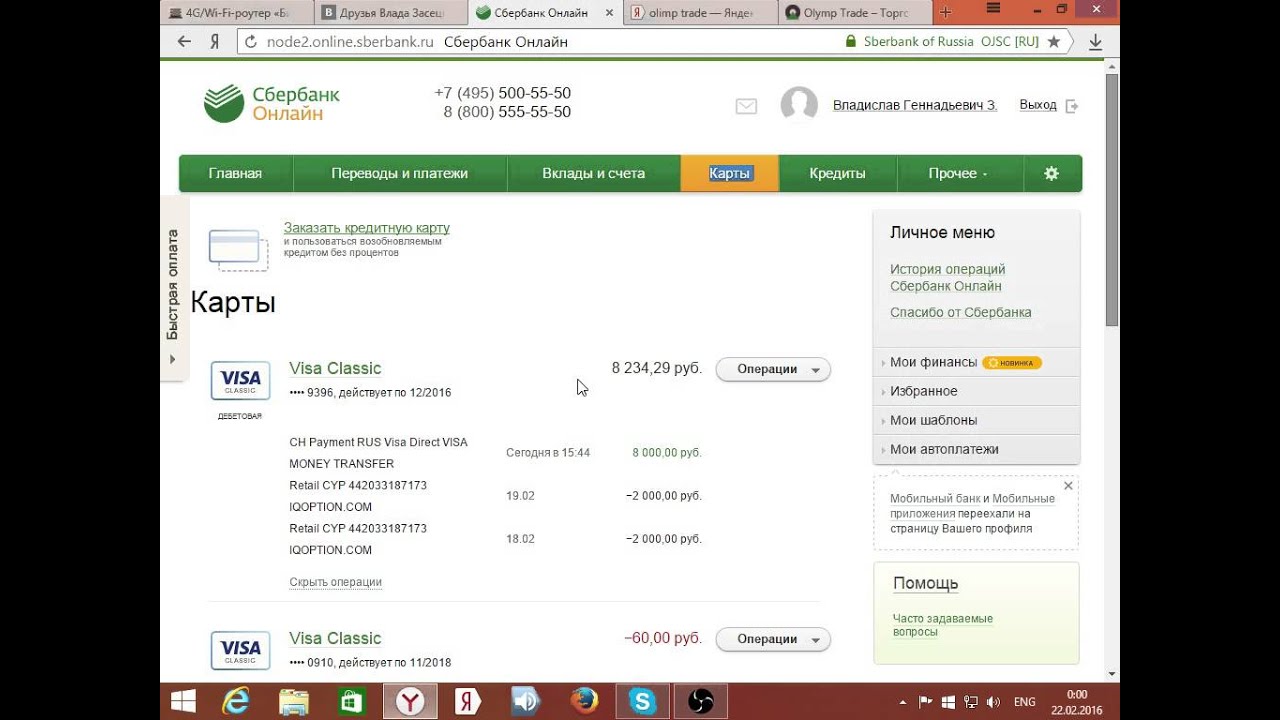This screenshot has width=1280, height=720.
Task: Open История операций Сбербанк Онлайн
Action: [948, 278]
